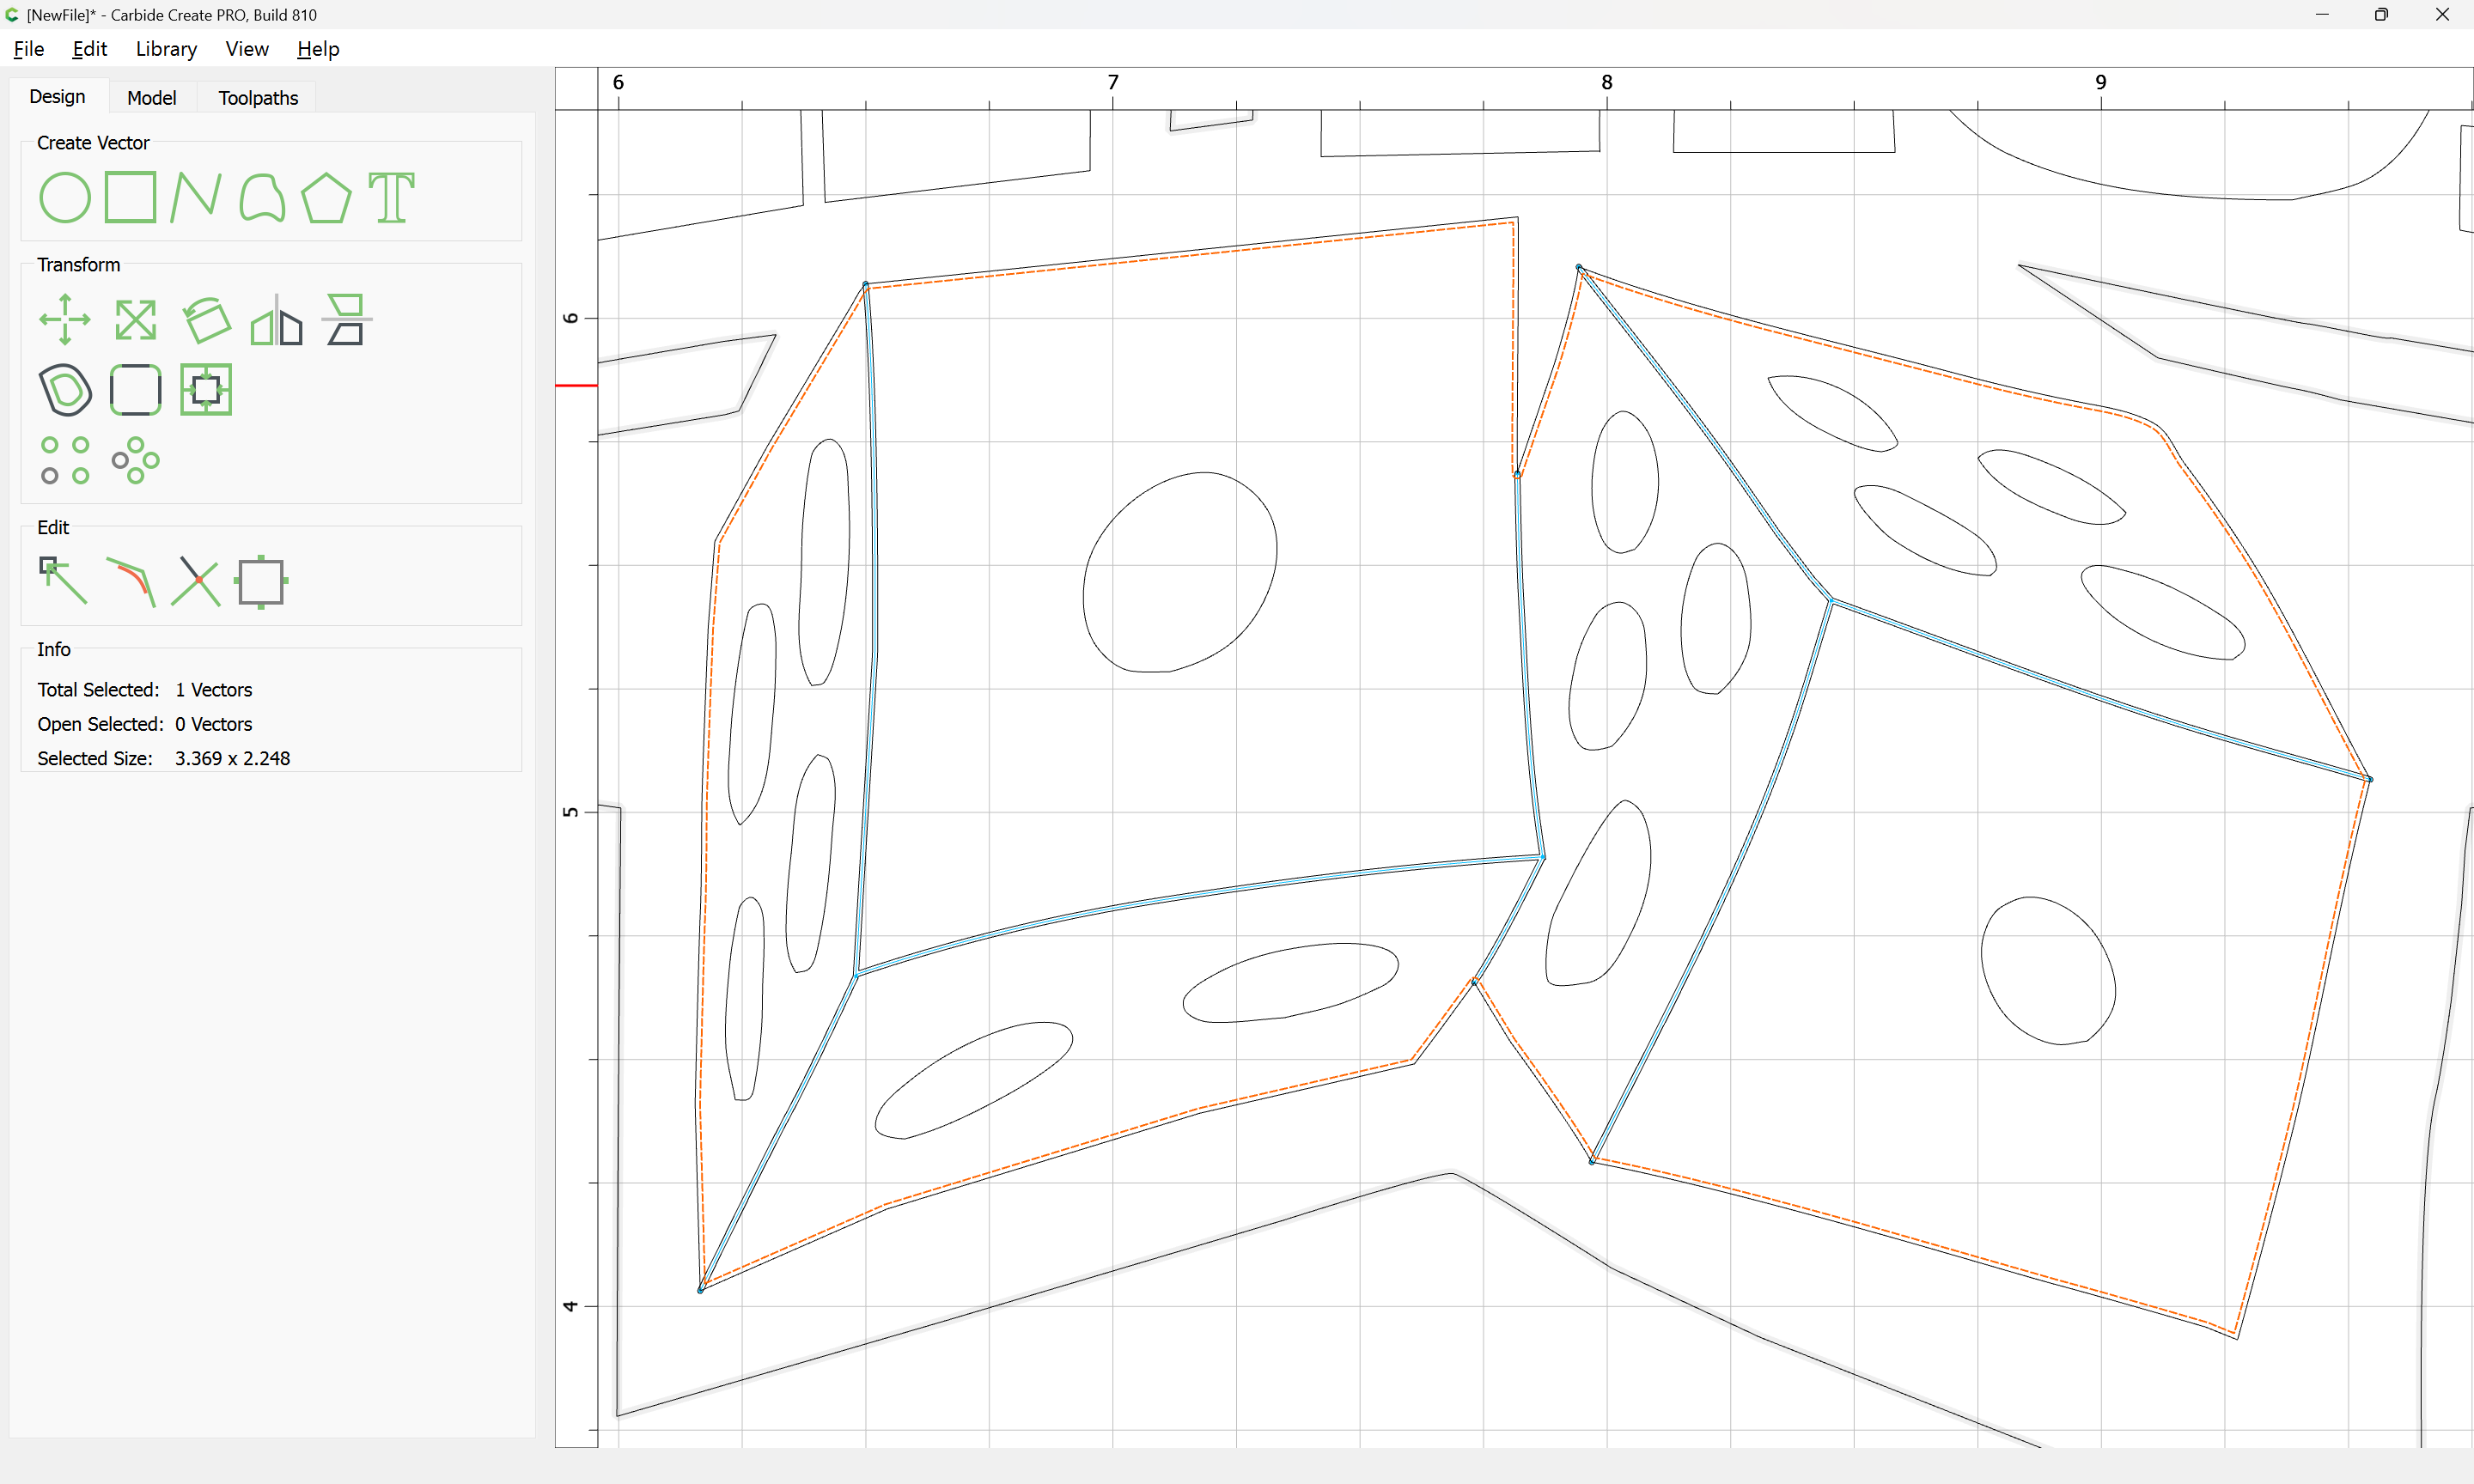Switch to the Design tab
Image resolution: width=2474 pixels, height=1484 pixels.
[57, 97]
